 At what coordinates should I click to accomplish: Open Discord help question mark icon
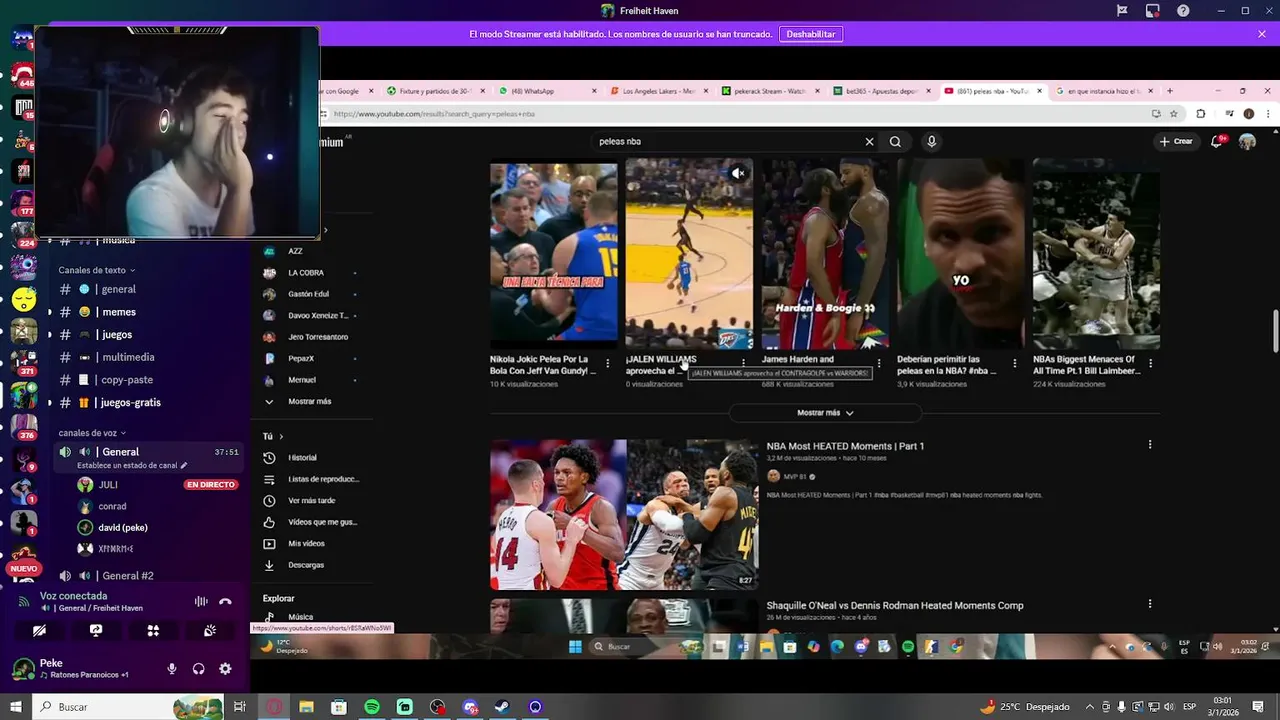coord(1183,11)
